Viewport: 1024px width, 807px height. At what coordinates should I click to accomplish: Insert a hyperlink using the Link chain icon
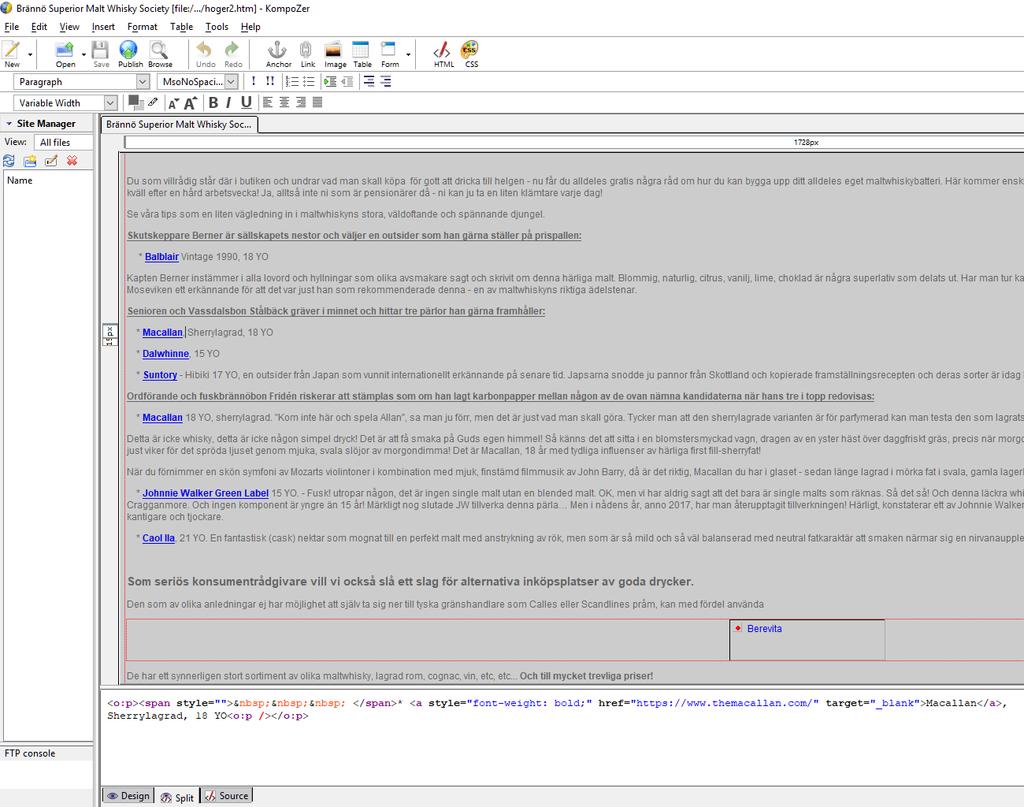[308, 54]
